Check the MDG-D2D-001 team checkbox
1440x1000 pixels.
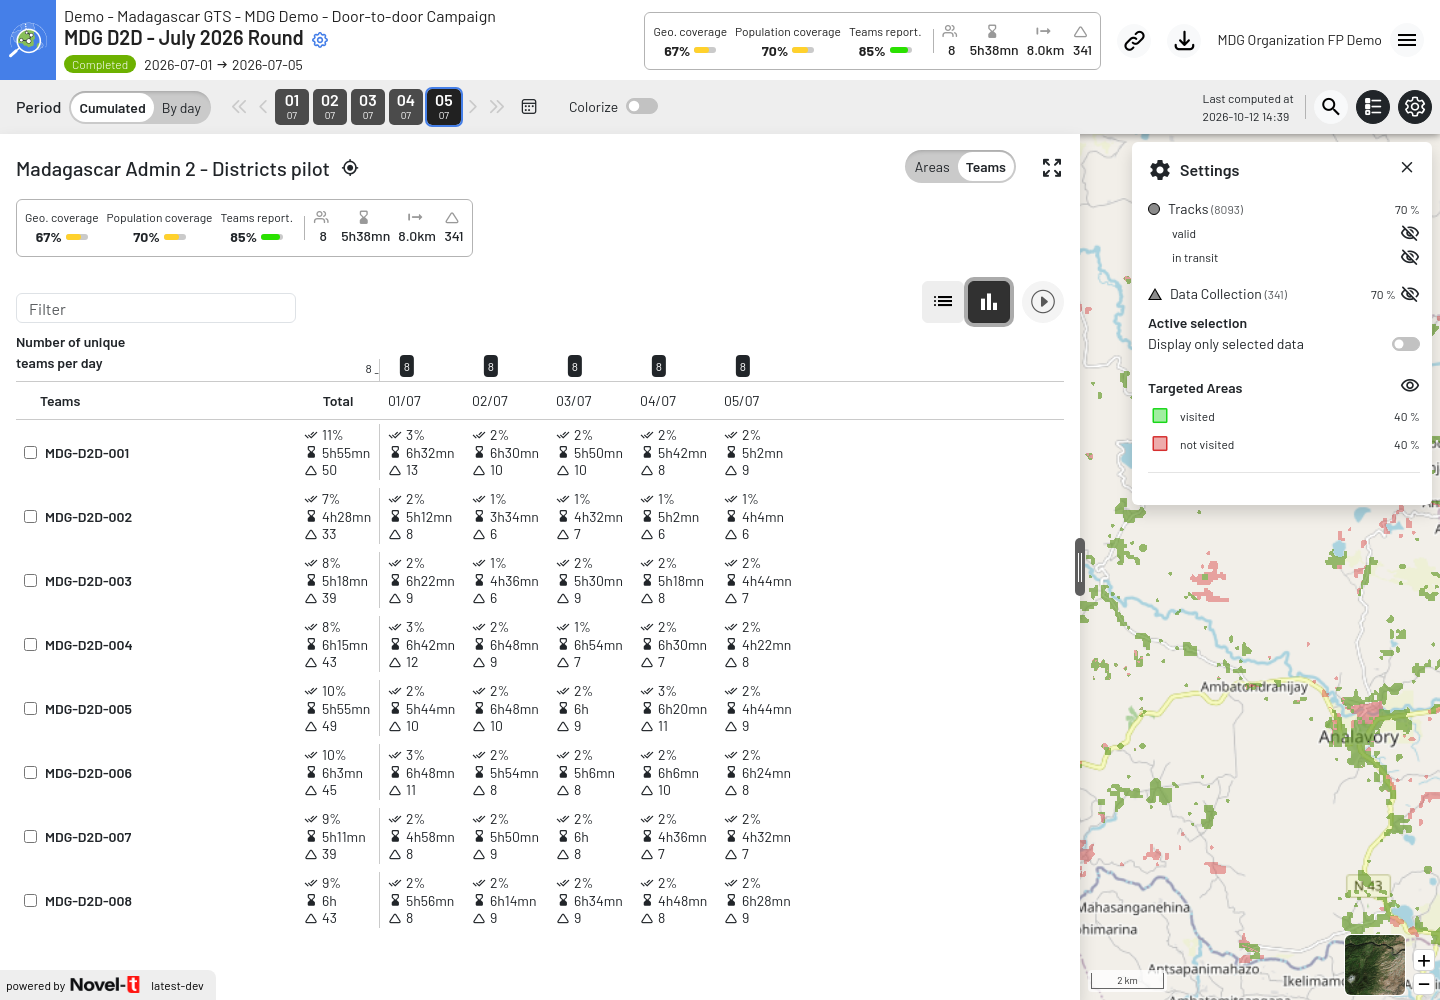coord(31,453)
